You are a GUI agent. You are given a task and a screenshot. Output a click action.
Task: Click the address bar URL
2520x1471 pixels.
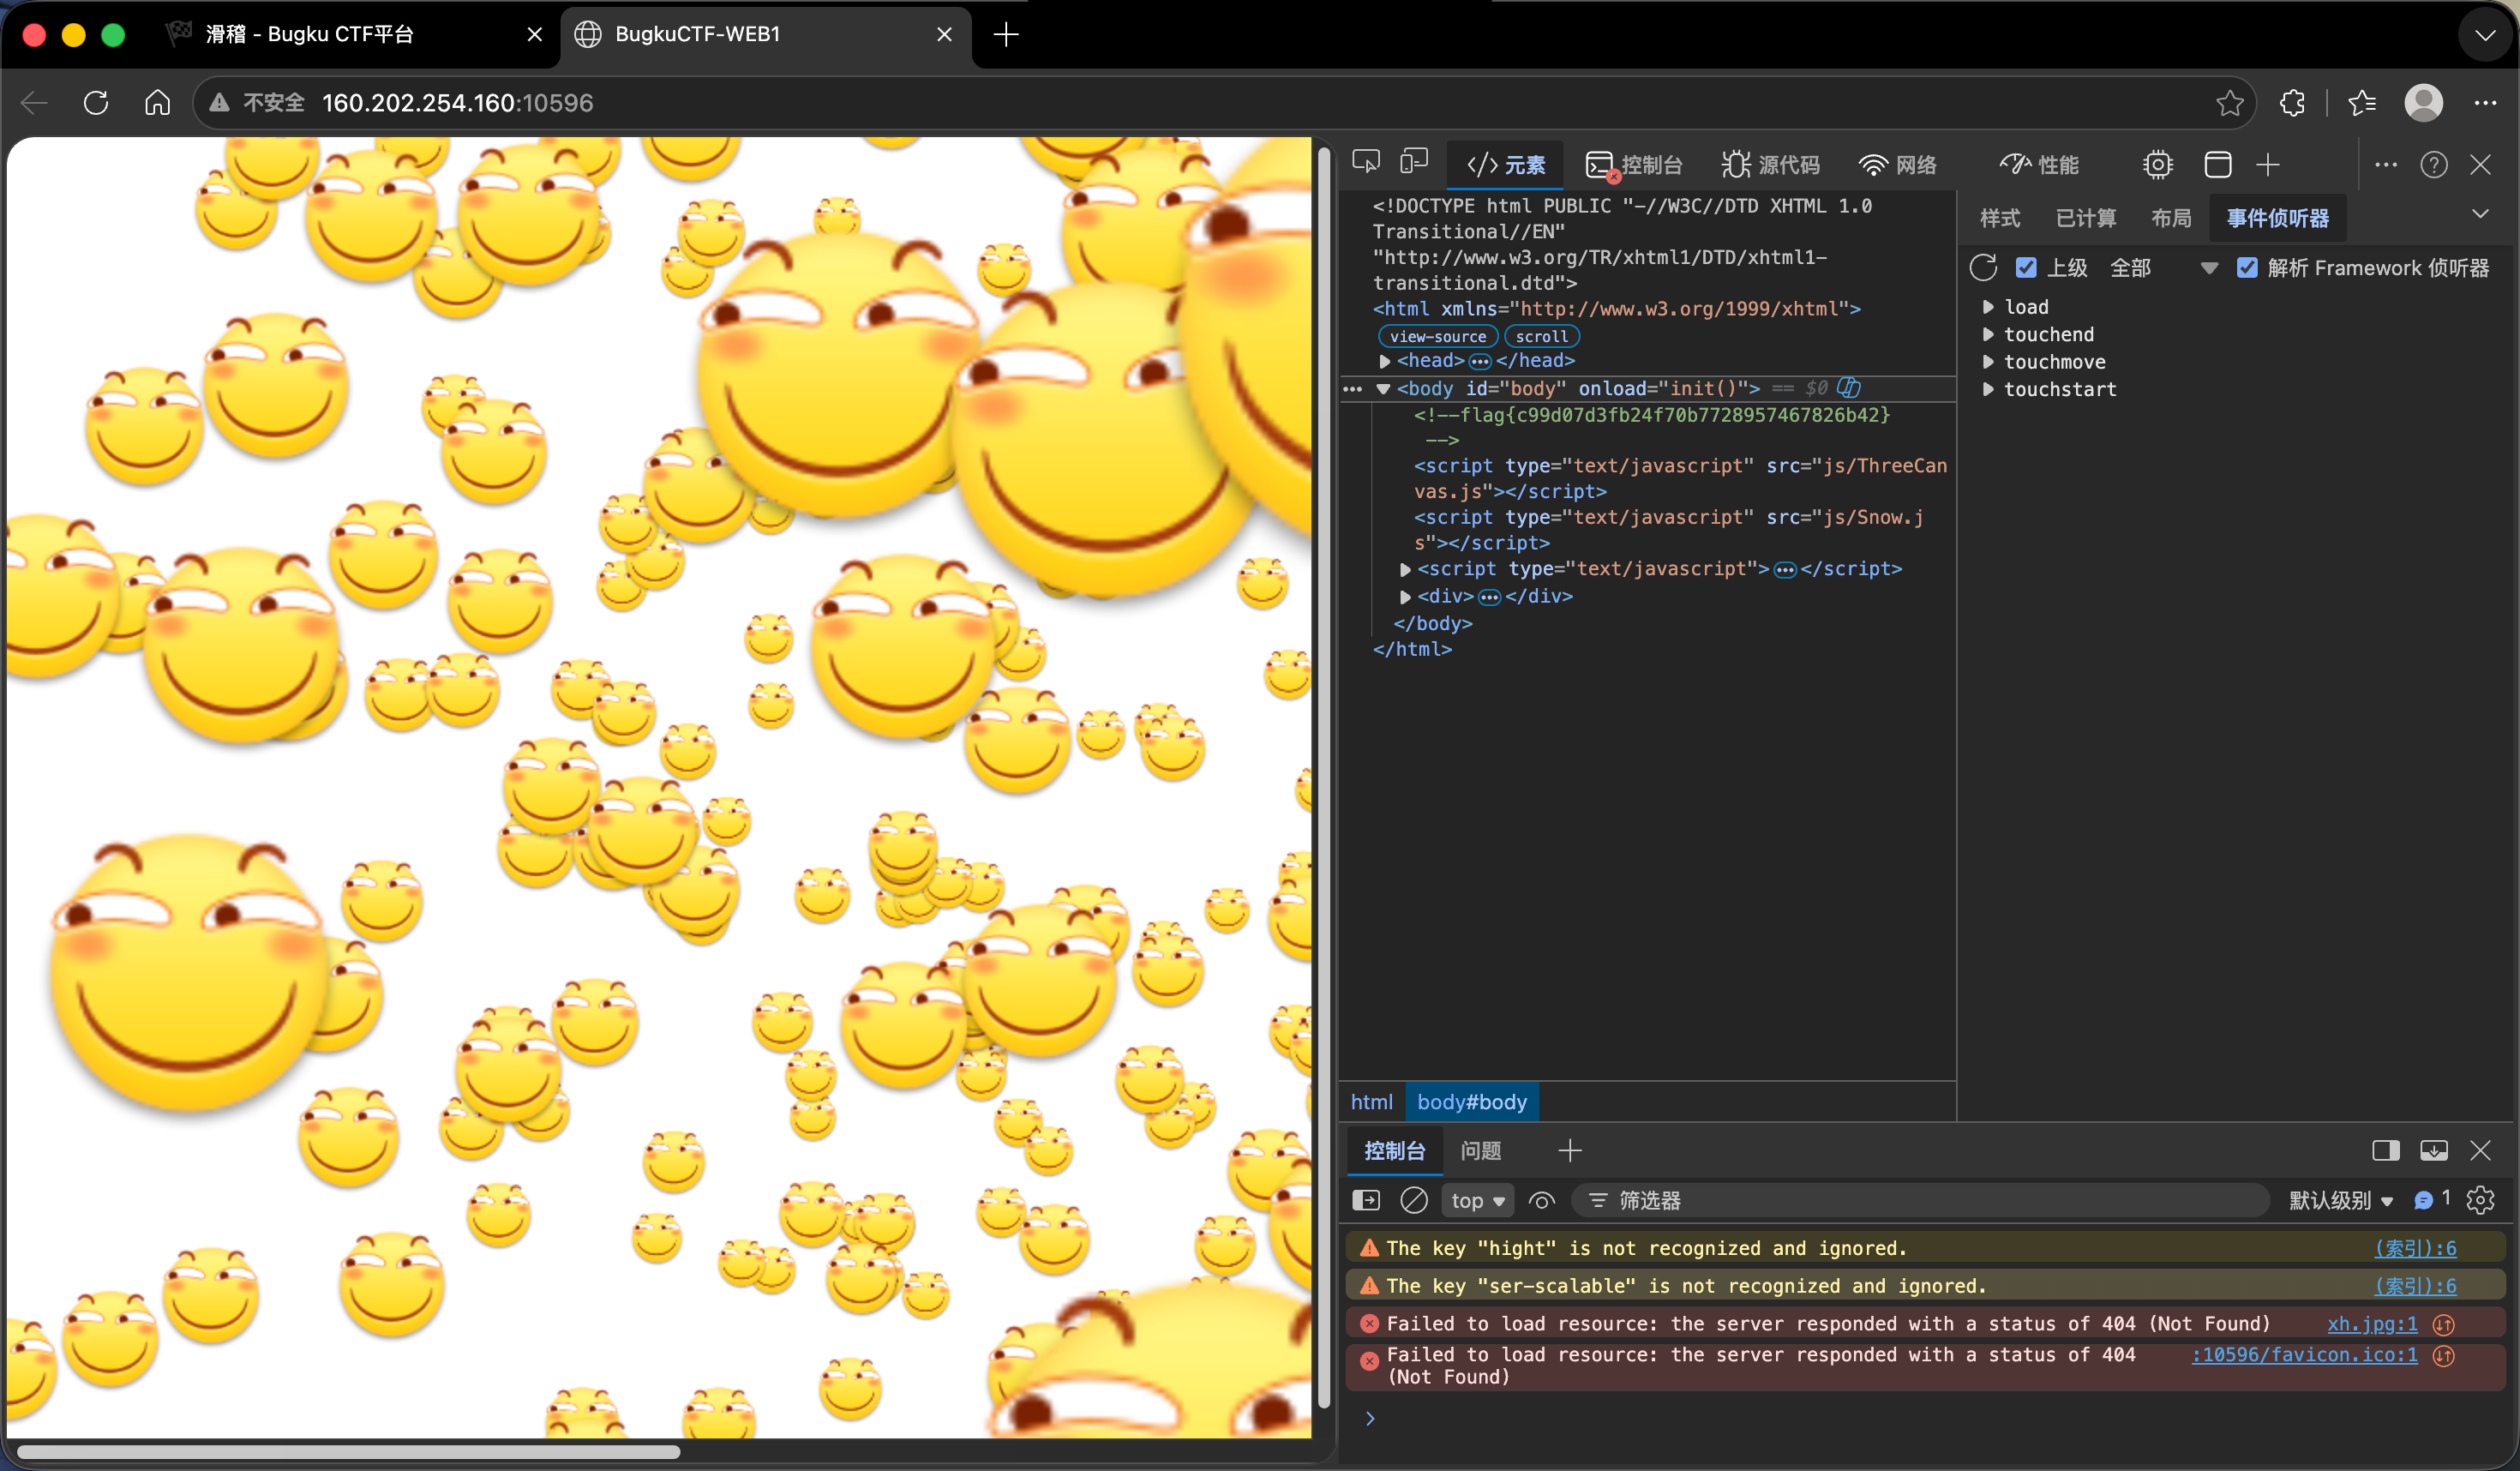[x=457, y=103]
